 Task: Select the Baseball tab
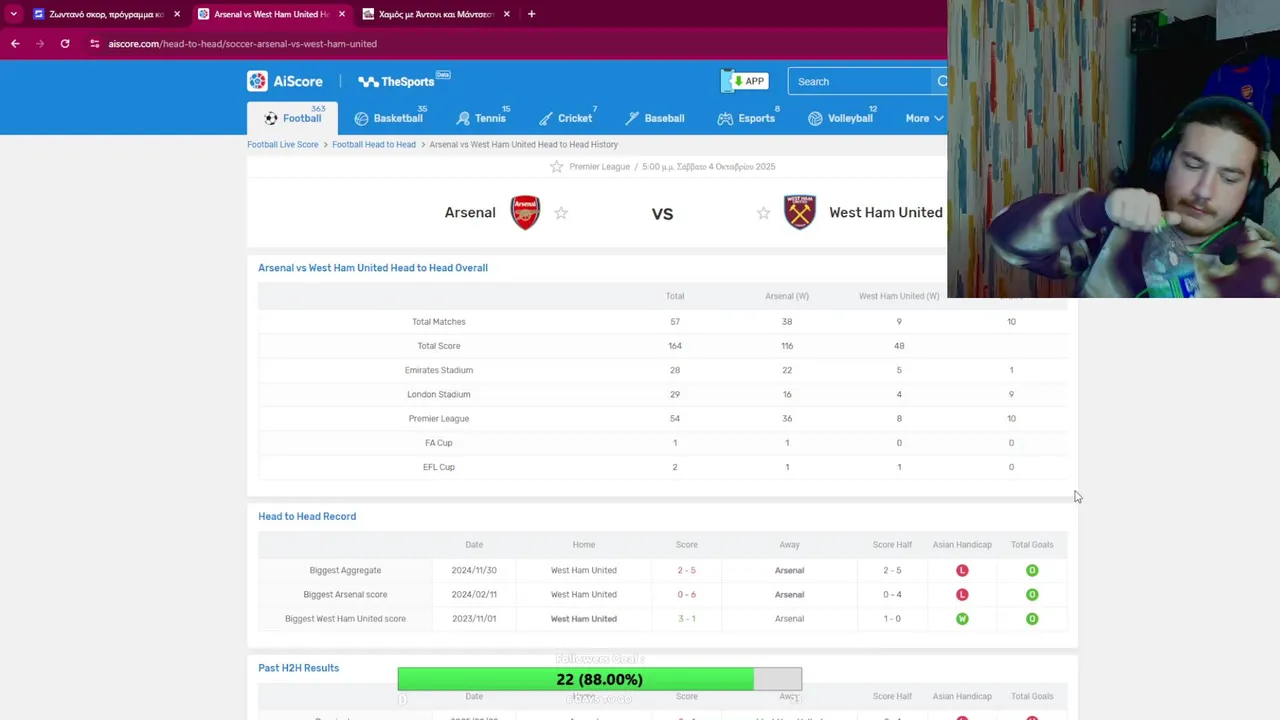[x=655, y=118]
